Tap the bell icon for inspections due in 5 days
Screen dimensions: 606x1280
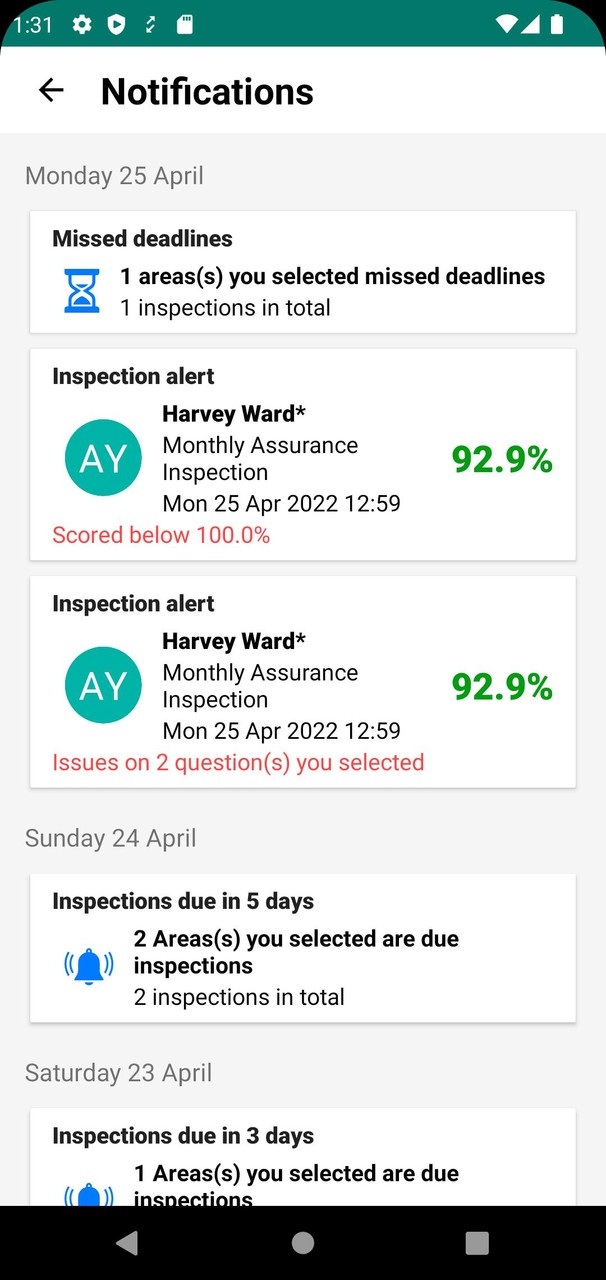coord(89,966)
